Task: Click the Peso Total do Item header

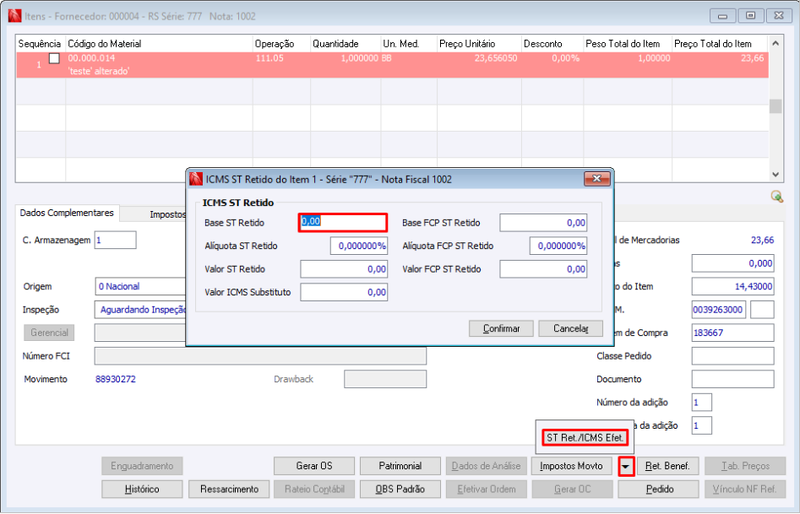Action: (628, 44)
